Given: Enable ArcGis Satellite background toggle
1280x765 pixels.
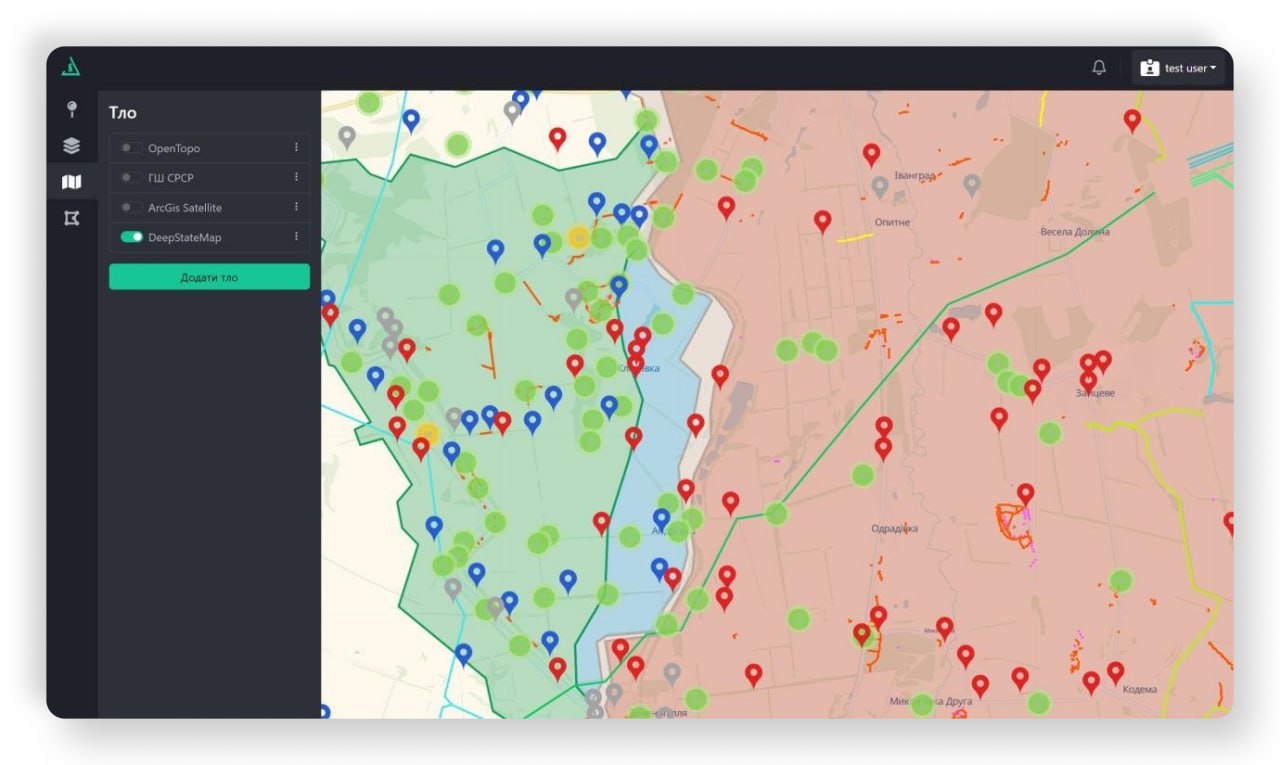Looking at the screenshot, I should point(131,207).
